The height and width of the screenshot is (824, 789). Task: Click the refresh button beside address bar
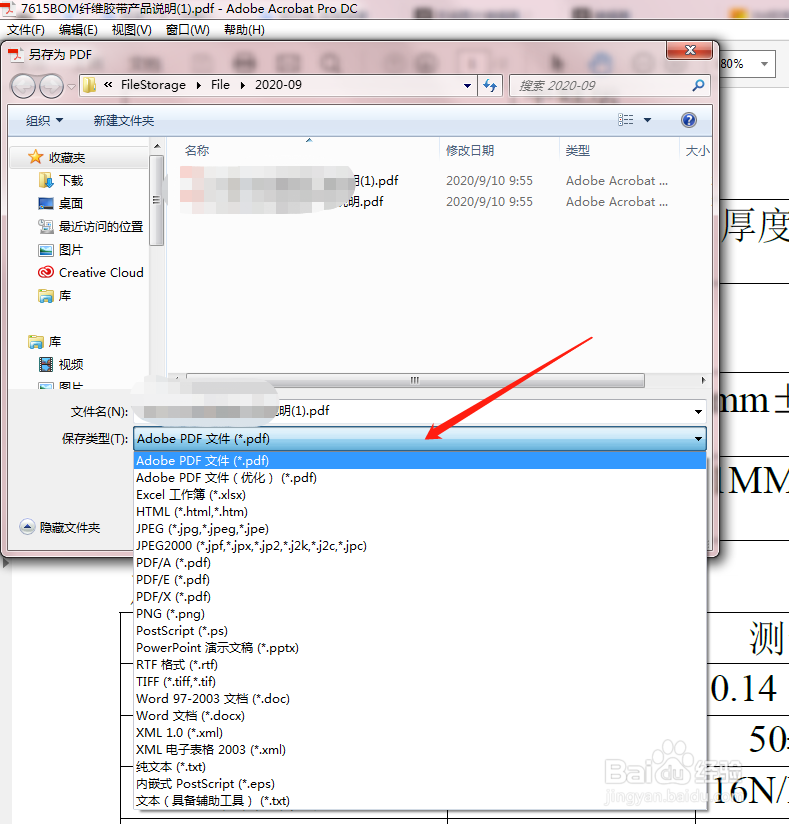point(490,85)
